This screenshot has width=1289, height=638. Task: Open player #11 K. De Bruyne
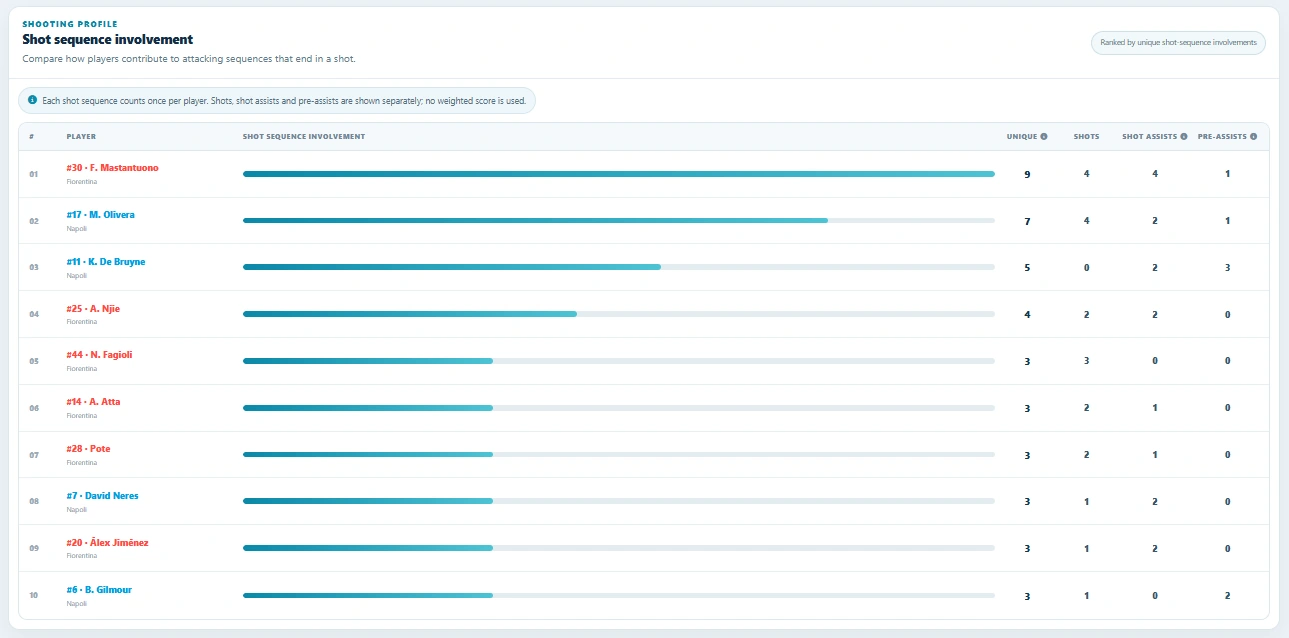[x=106, y=262]
